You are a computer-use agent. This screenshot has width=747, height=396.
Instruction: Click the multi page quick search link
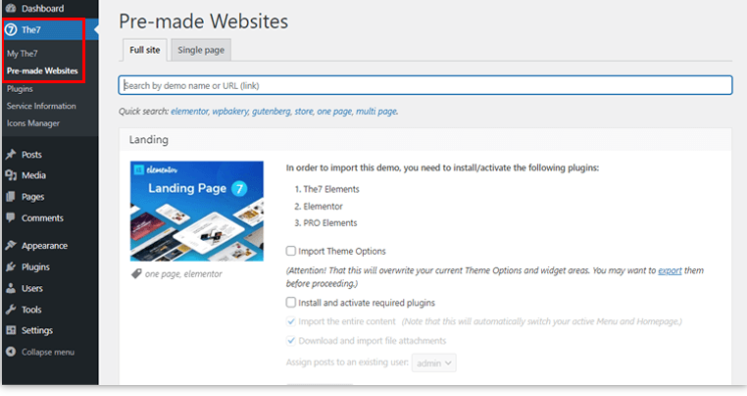(x=376, y=112)
